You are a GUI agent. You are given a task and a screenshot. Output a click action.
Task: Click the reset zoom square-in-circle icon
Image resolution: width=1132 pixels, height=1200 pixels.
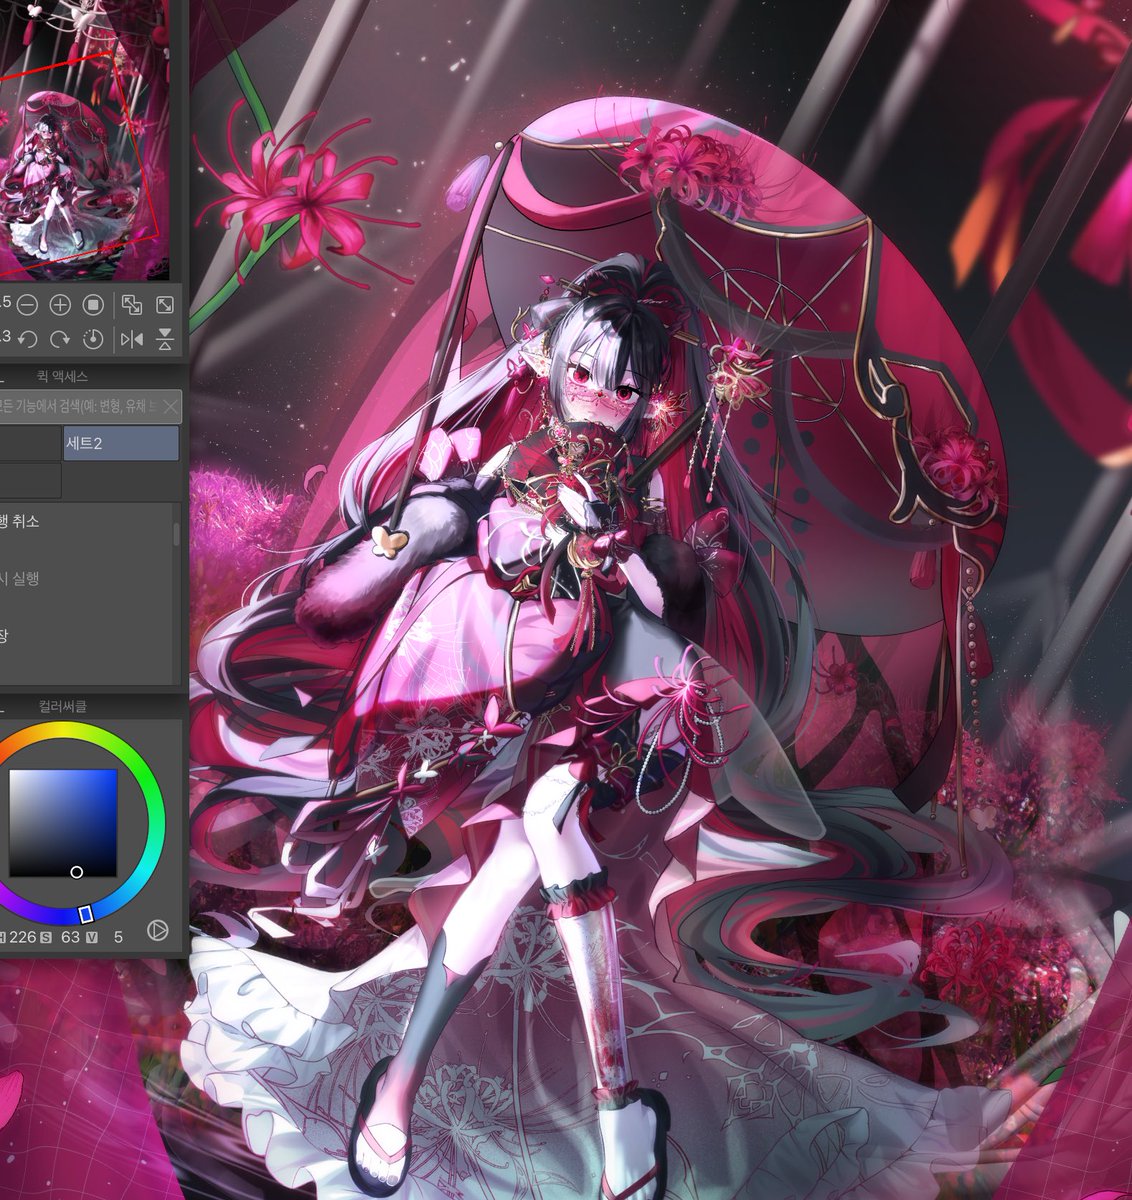click(x=93, y=304)
